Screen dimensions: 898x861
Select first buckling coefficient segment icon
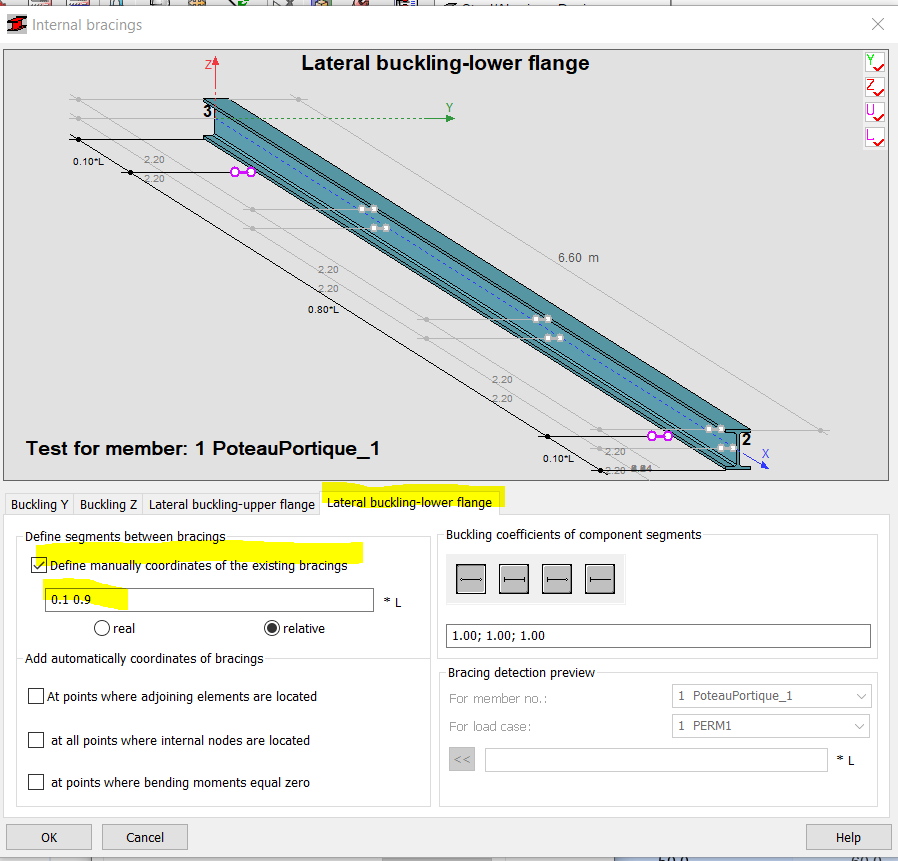click(x=470, y=578)
